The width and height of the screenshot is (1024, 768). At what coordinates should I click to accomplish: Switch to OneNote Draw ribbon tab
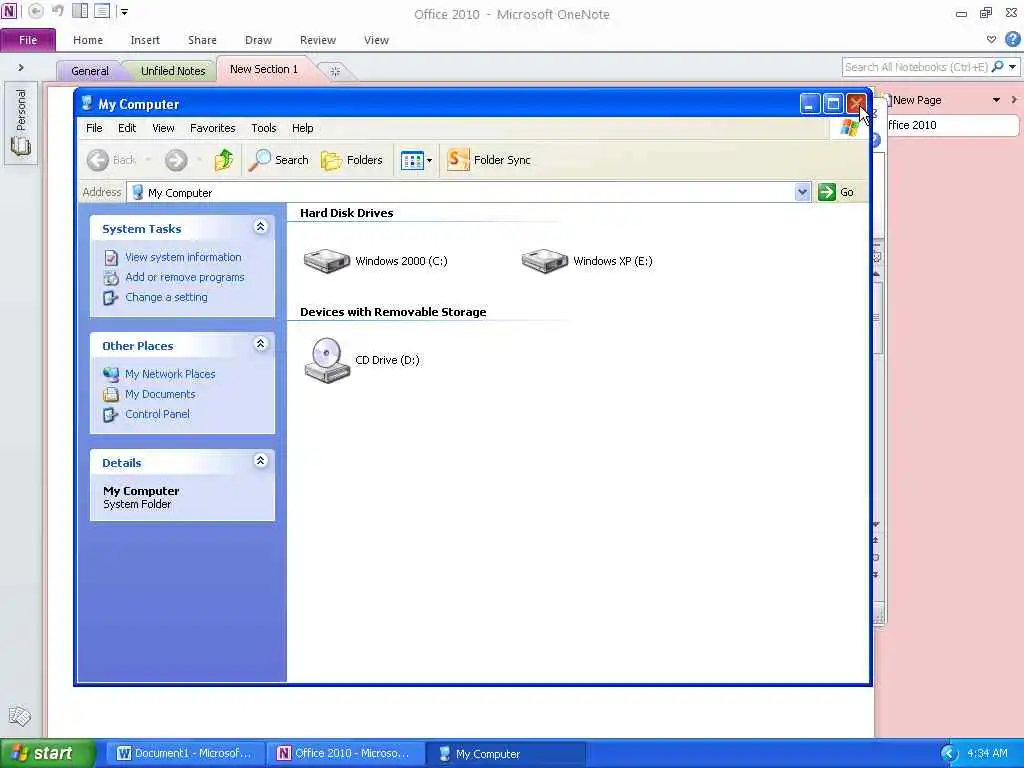pyautogui.click(x=259, y=40)
